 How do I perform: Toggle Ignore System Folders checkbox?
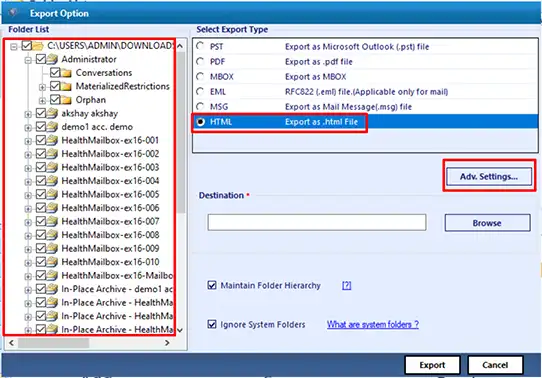point(212,324)
